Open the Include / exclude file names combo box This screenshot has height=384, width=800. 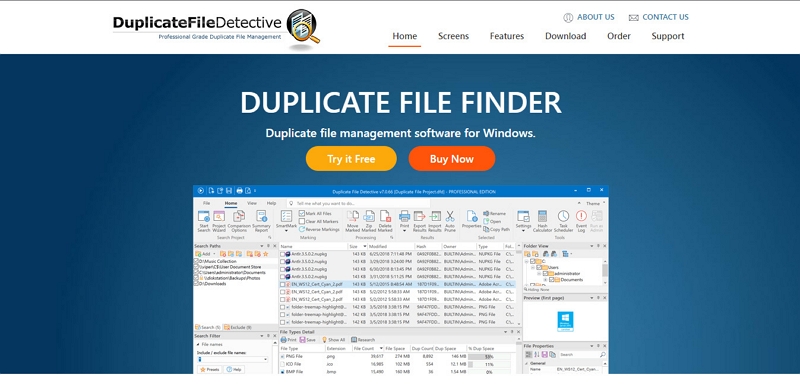(233, 360)
